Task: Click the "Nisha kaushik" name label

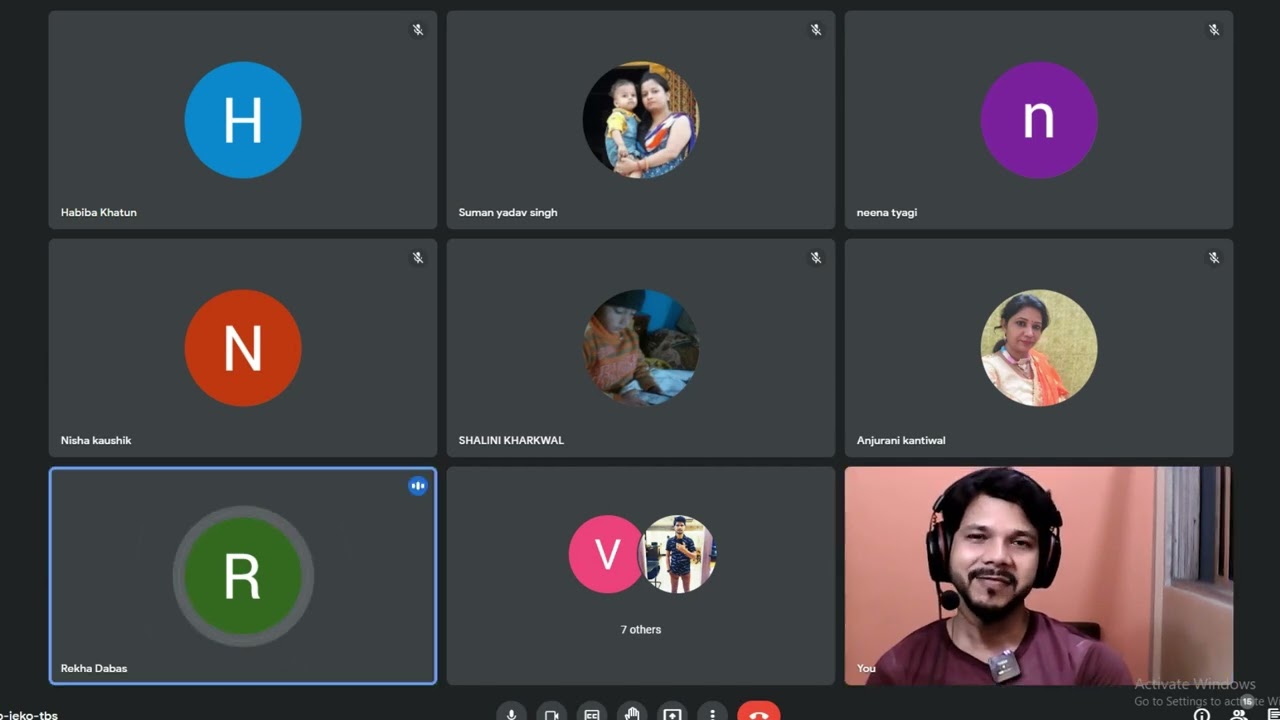Action: pos(96,440)
